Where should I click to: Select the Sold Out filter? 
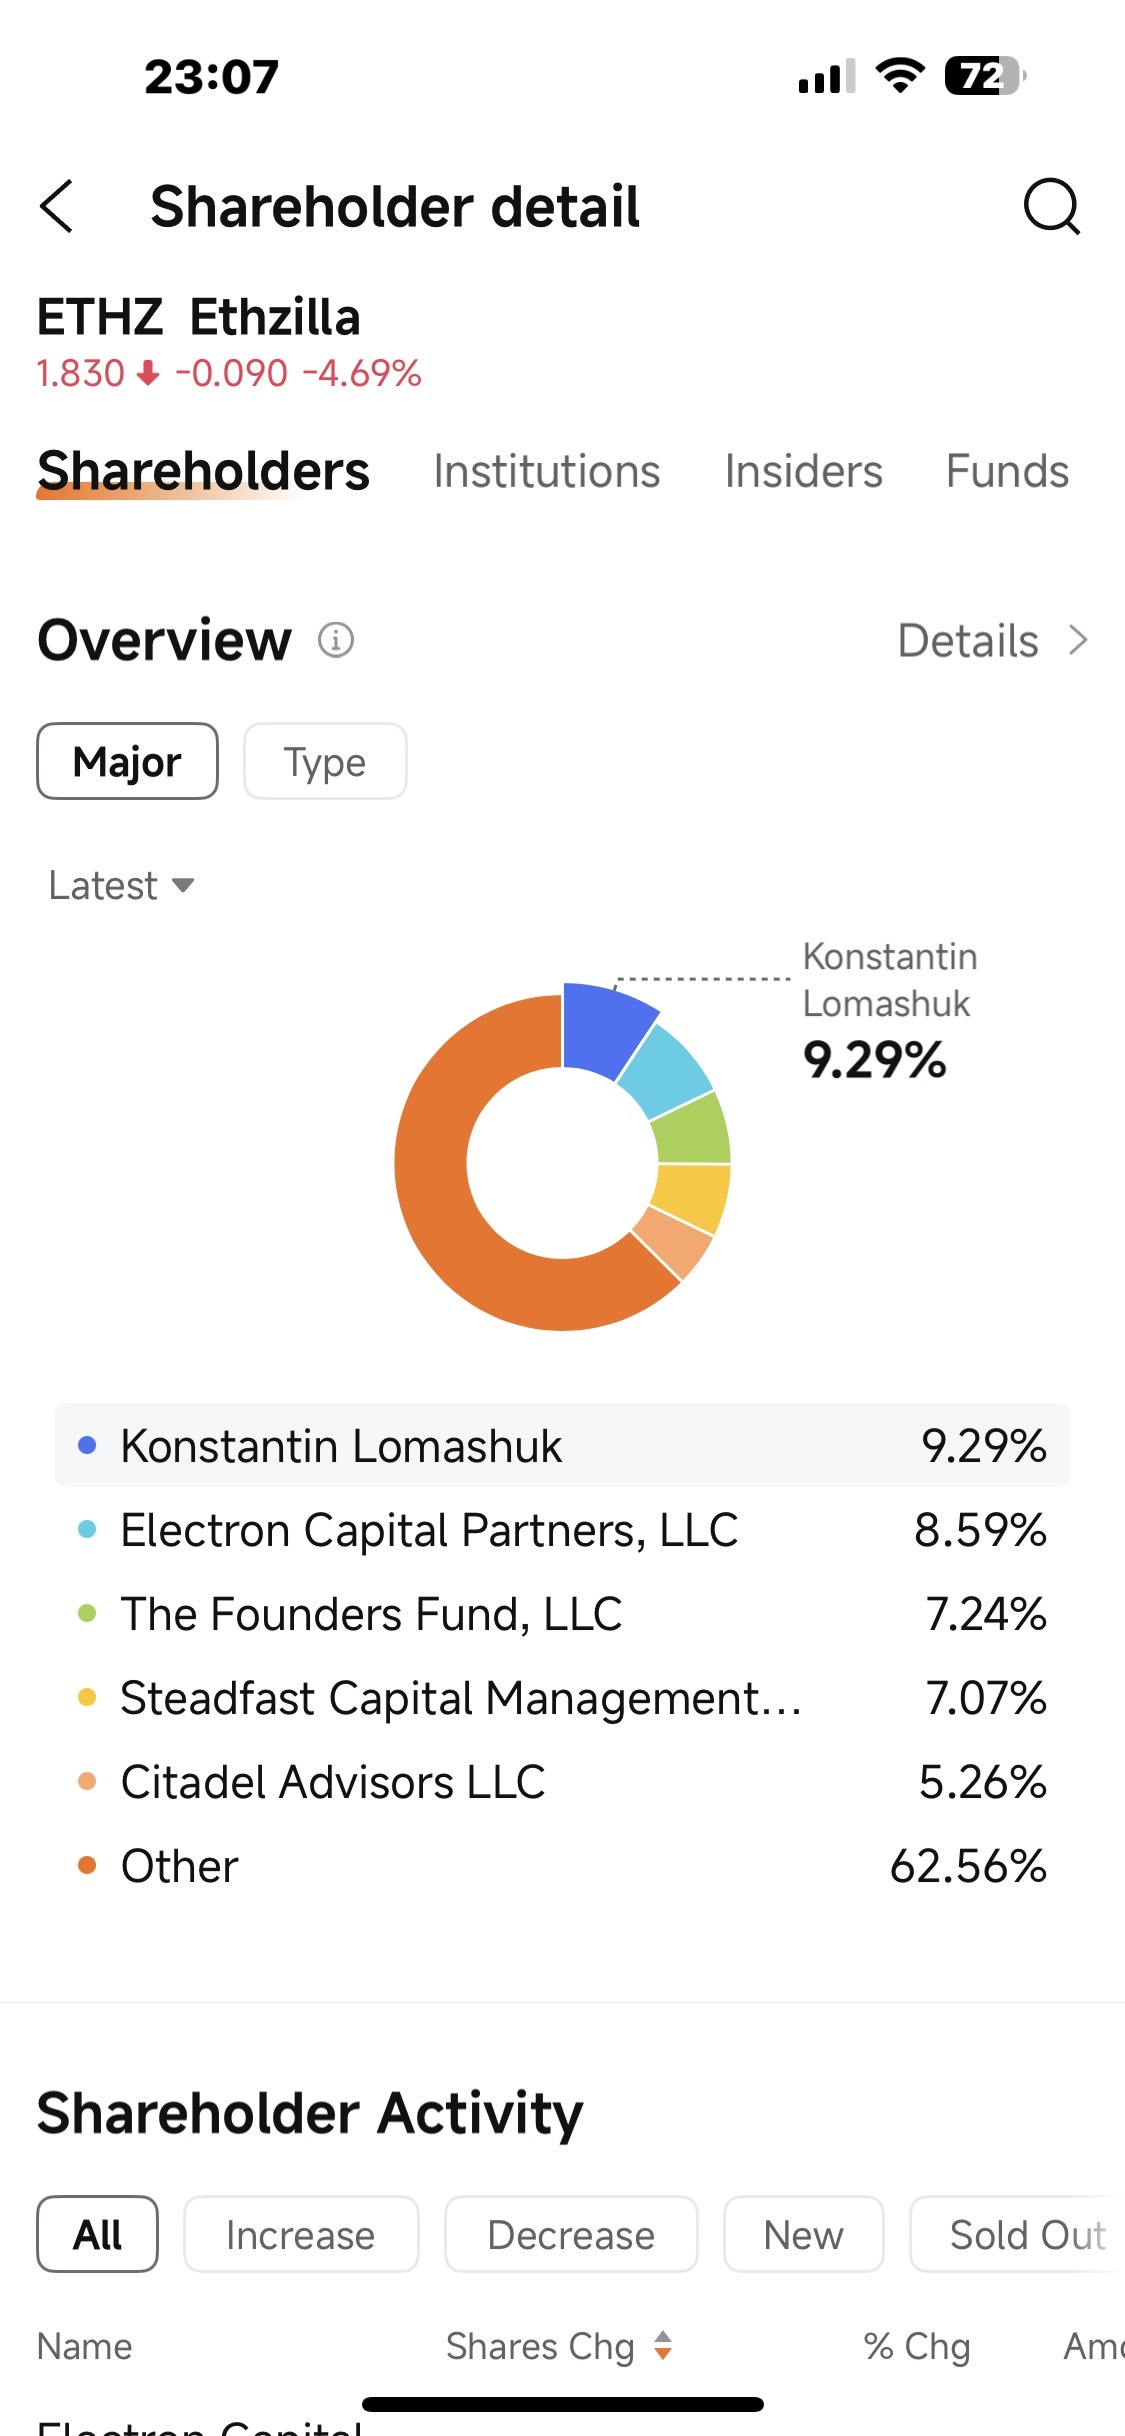pos(1018,2234)
